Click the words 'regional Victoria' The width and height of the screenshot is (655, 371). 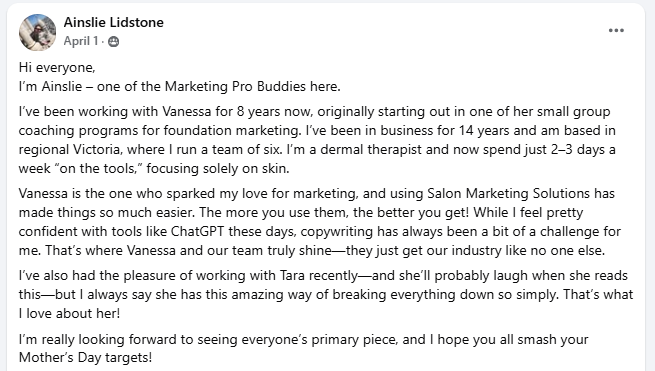click(x=71, y=150)
